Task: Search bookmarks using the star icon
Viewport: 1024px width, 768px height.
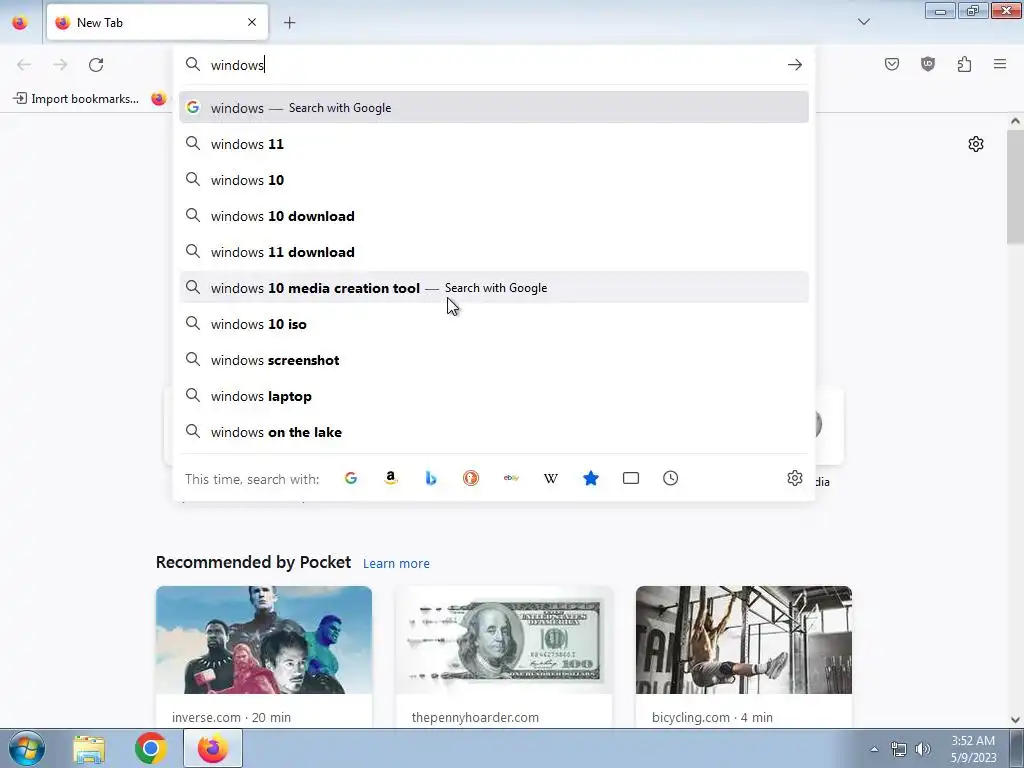Action: [591, 479]
